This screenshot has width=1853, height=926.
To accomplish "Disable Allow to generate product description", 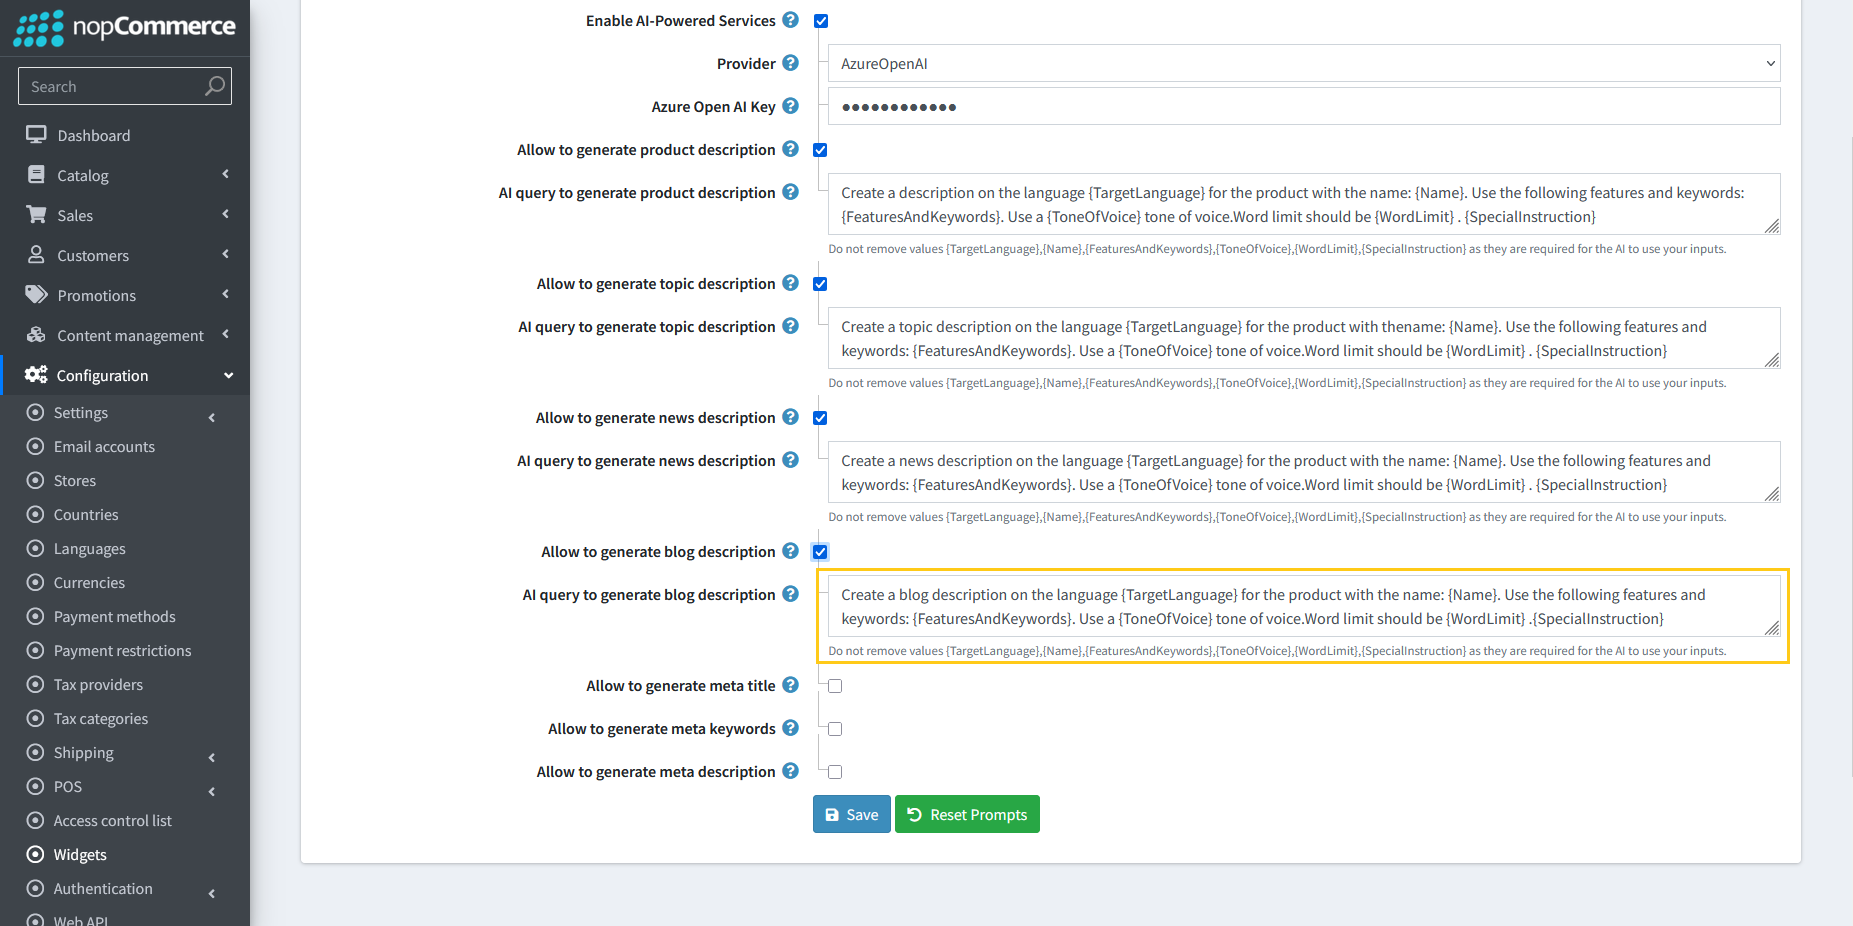I will pyautogui.click(x=820, y=150).
